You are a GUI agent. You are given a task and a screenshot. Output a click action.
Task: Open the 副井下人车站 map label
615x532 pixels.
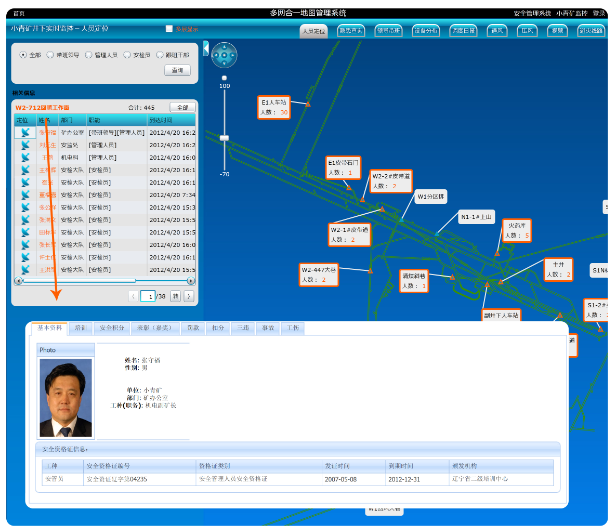pyautogui.click(x=501, y=315)
